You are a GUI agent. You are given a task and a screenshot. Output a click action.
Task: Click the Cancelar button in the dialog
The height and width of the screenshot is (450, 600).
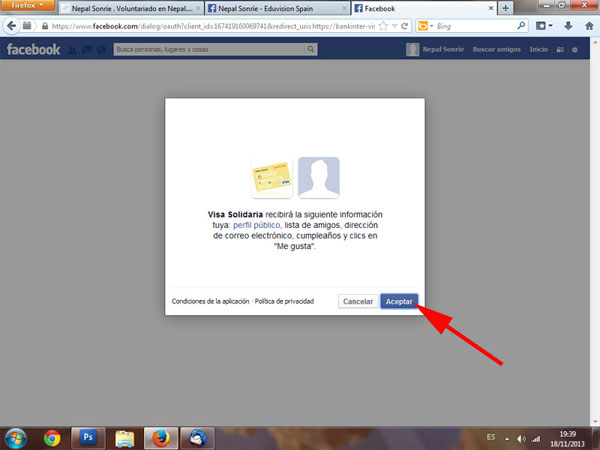358,302
